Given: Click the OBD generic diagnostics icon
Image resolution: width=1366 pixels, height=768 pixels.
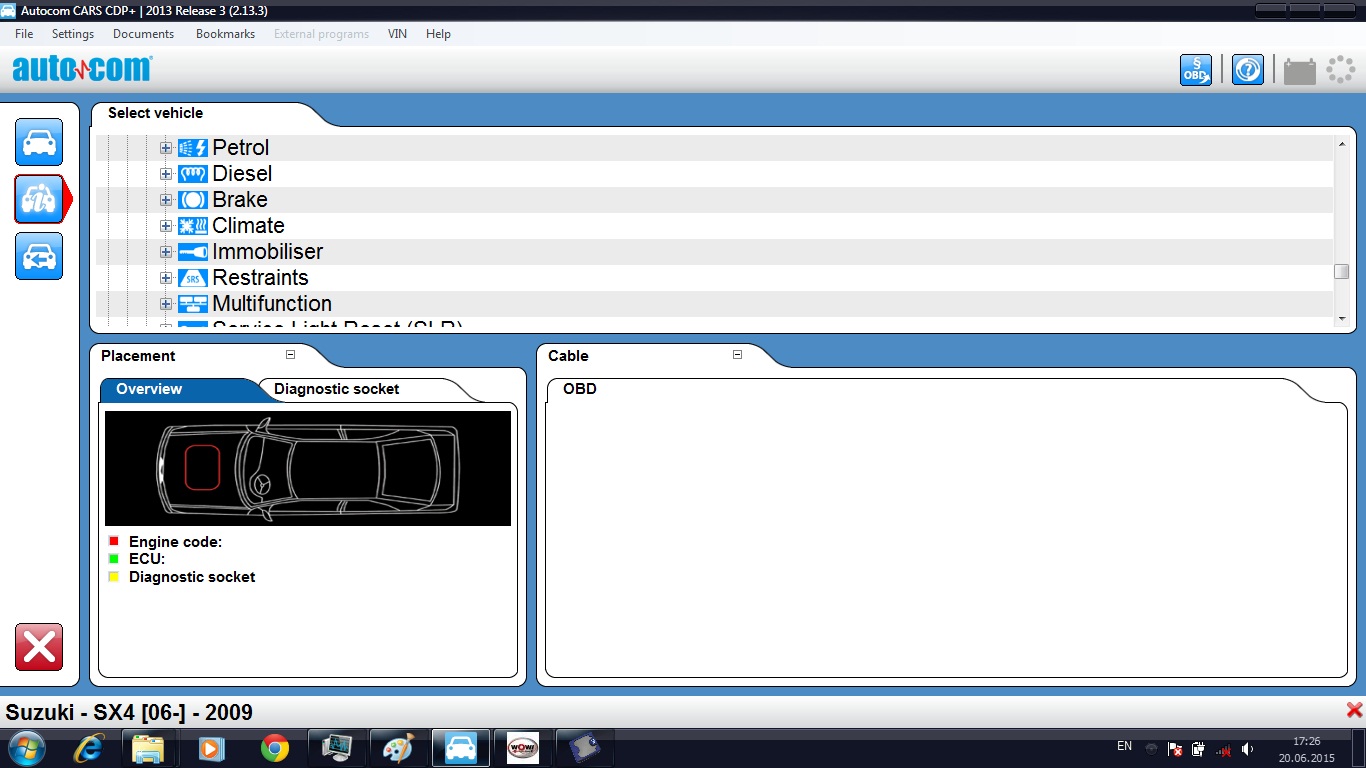Looking at the screenshot, I should pos(1196,70).
